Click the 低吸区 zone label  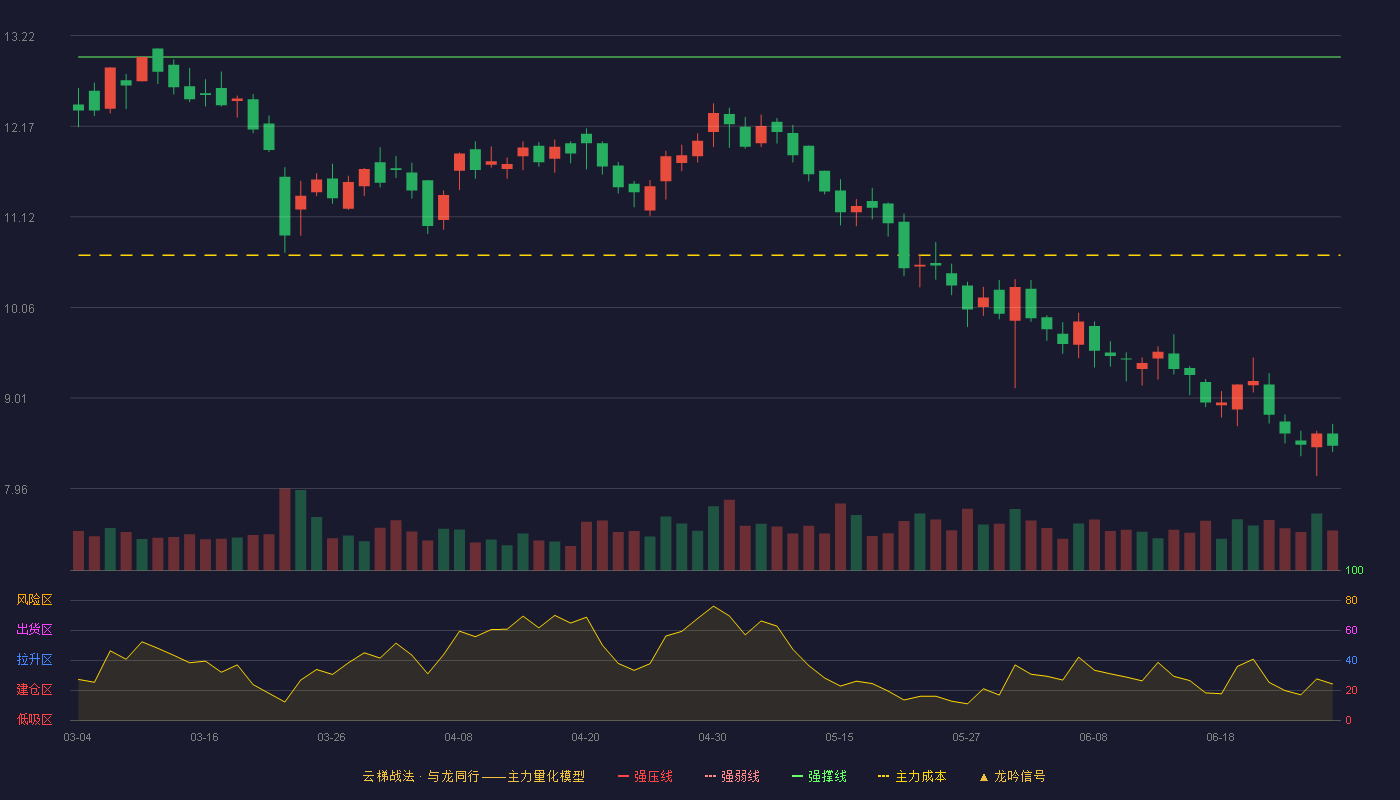click(x=34, y=719)
